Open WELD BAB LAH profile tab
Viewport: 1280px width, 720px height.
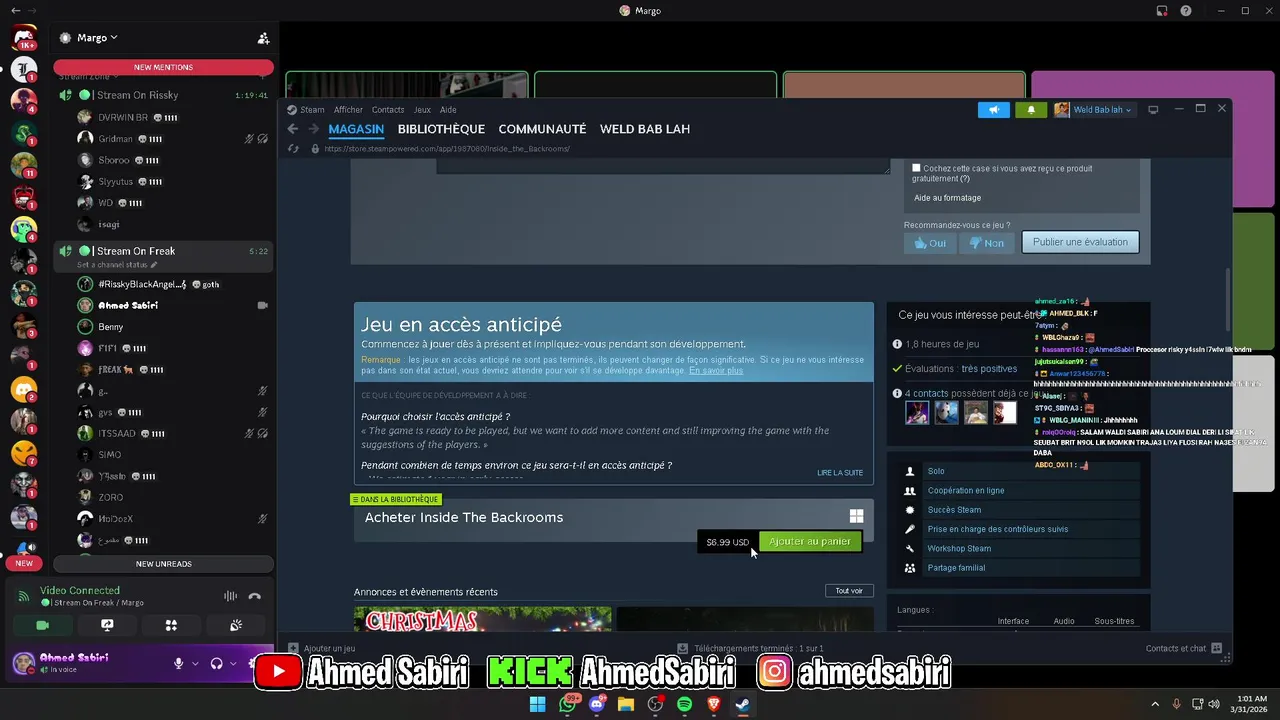click(x=645, y=129)
